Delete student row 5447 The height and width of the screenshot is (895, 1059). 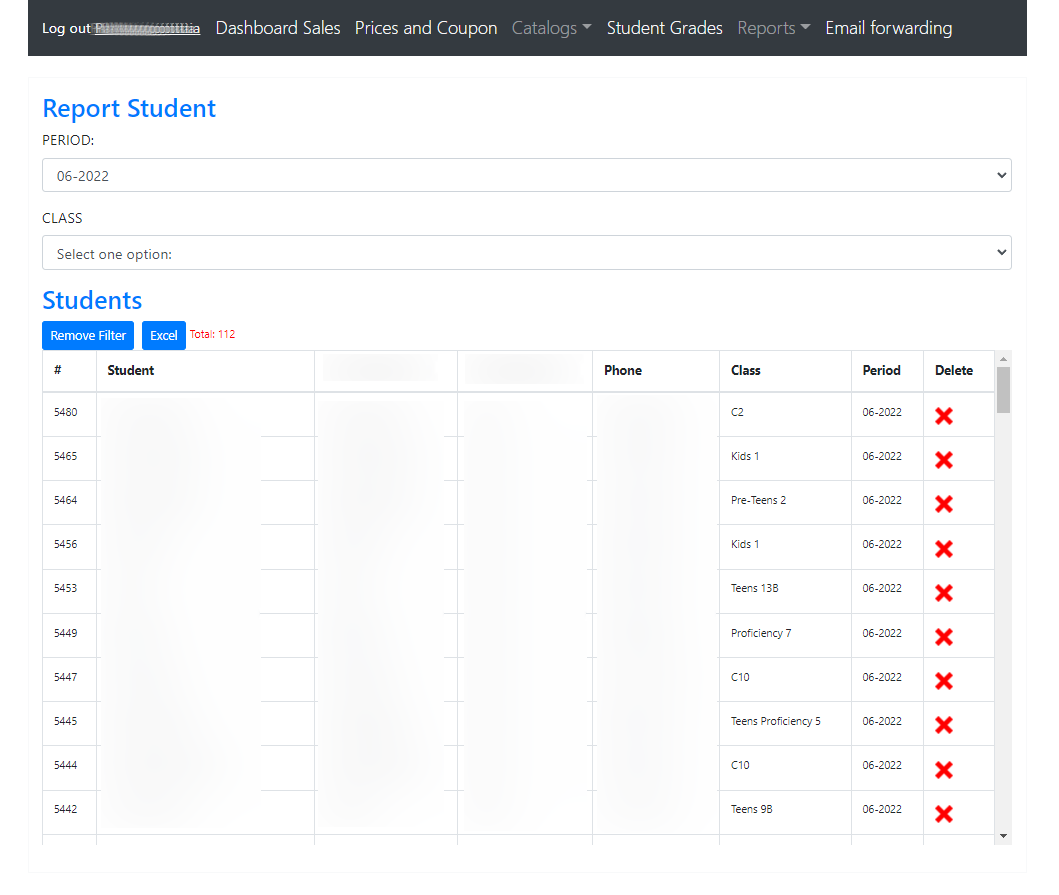click(944, 681)
